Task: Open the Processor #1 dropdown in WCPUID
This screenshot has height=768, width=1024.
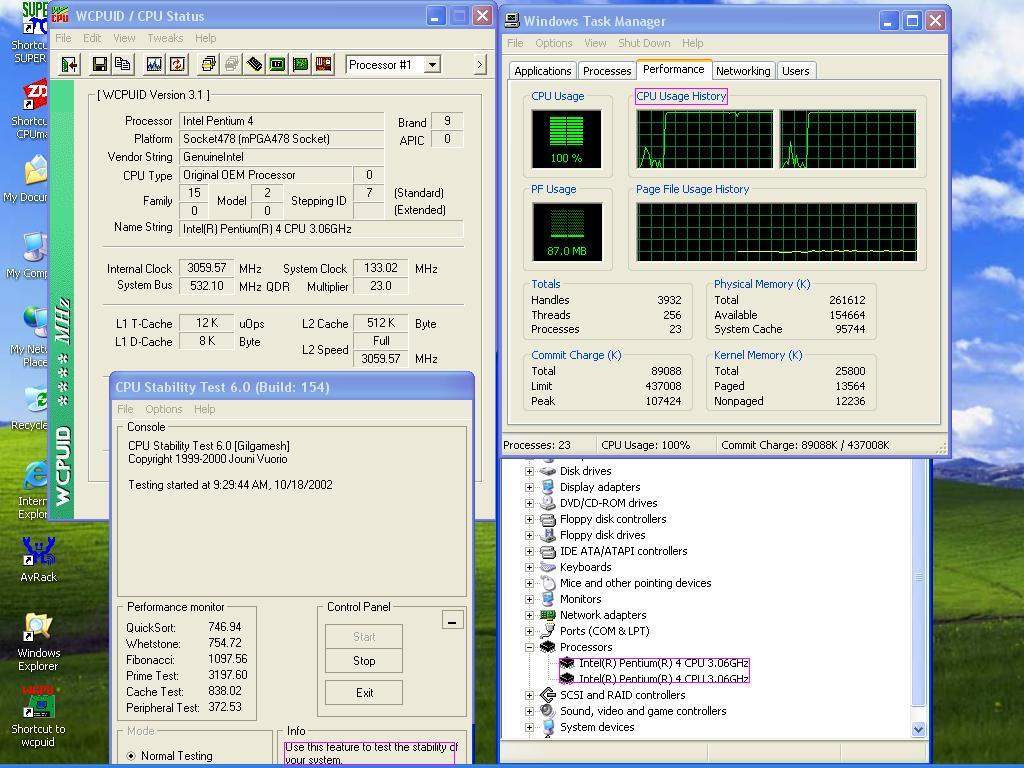Action: point(432,65)
